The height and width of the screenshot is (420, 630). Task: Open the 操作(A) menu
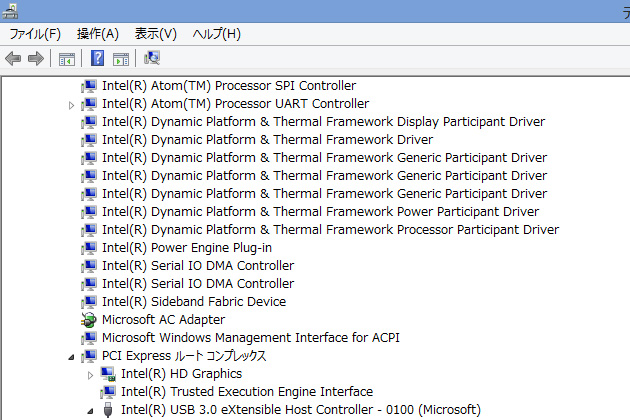(x=98, y=34)
